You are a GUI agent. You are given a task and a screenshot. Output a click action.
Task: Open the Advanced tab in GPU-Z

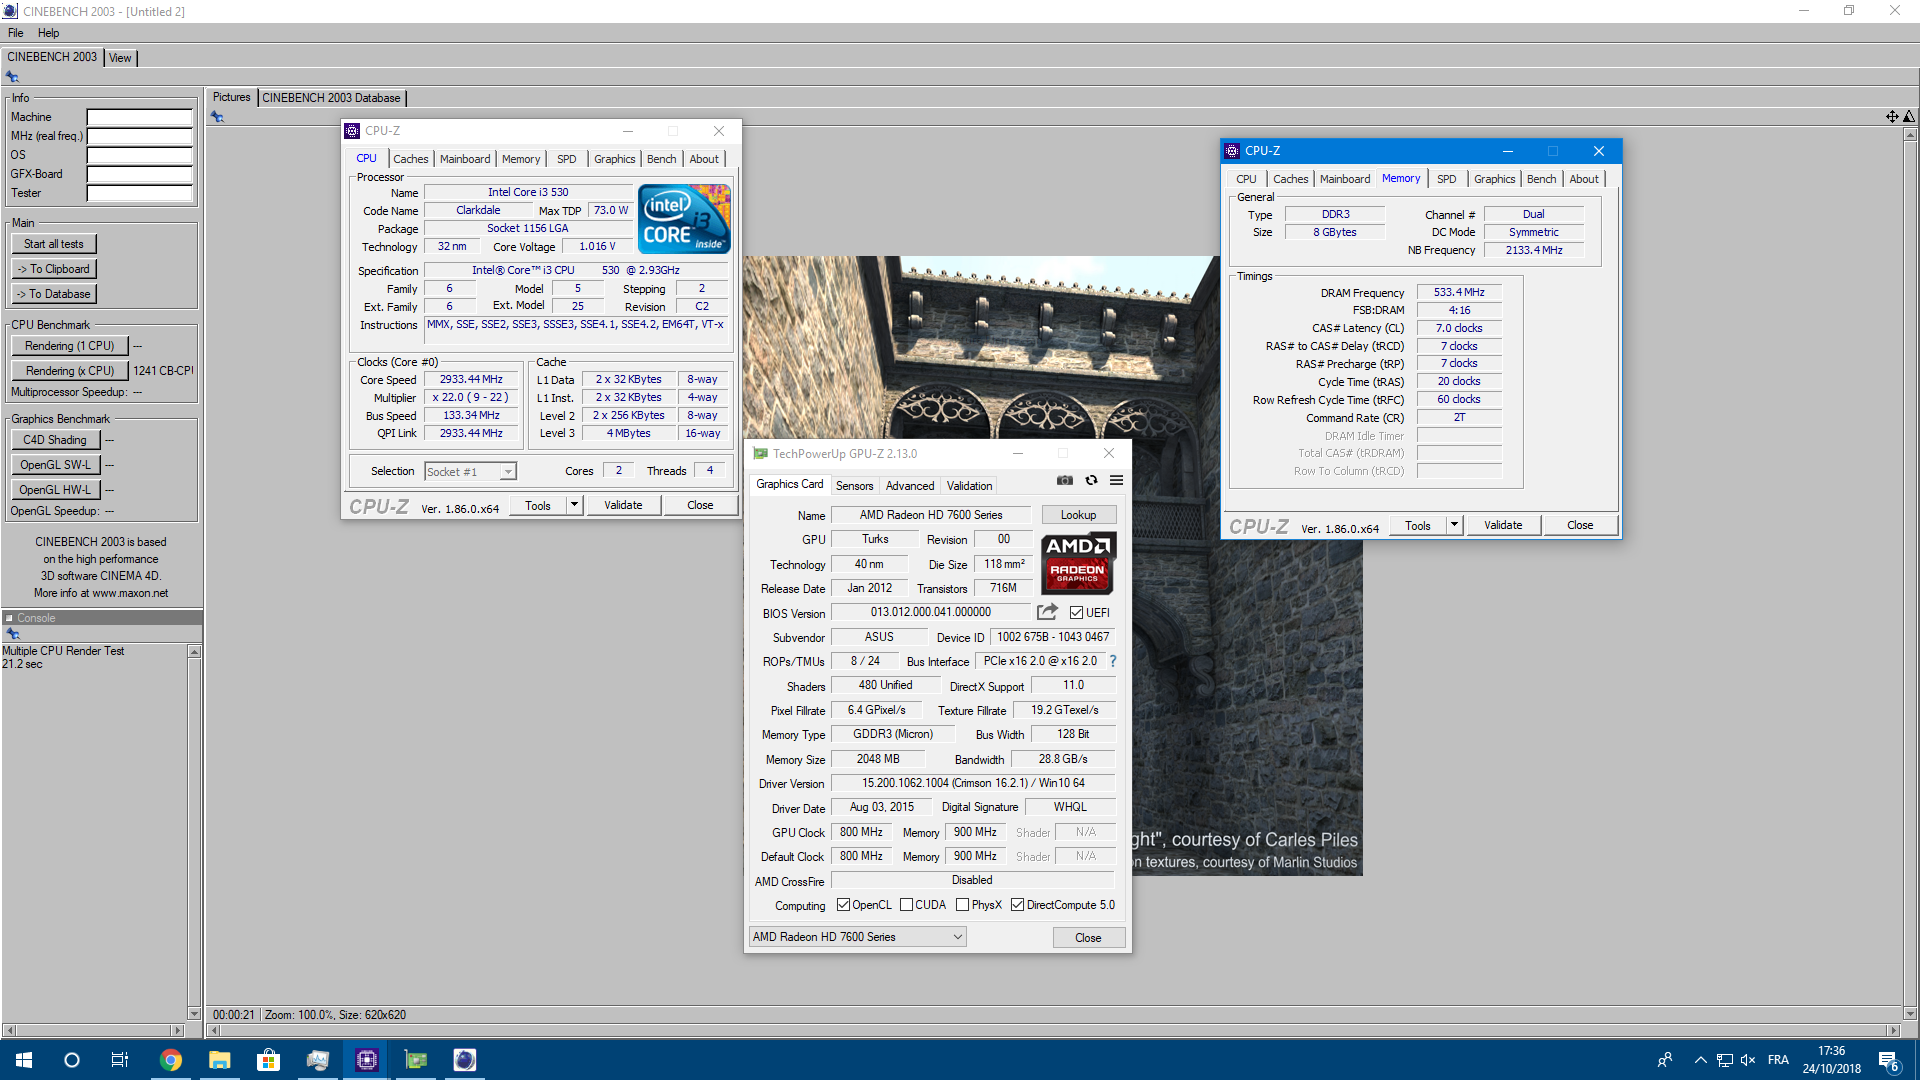910,486
